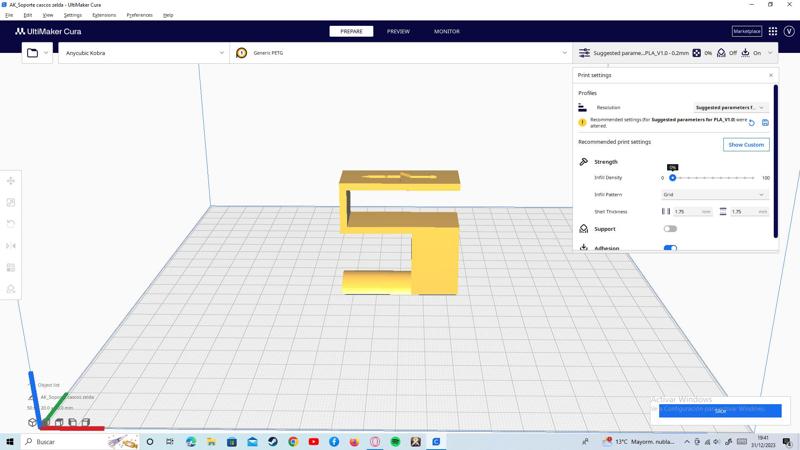Screen dimensions: 800x450
Task: Switch to the PREVIEW stage tab
Action: tap(398, 31)
